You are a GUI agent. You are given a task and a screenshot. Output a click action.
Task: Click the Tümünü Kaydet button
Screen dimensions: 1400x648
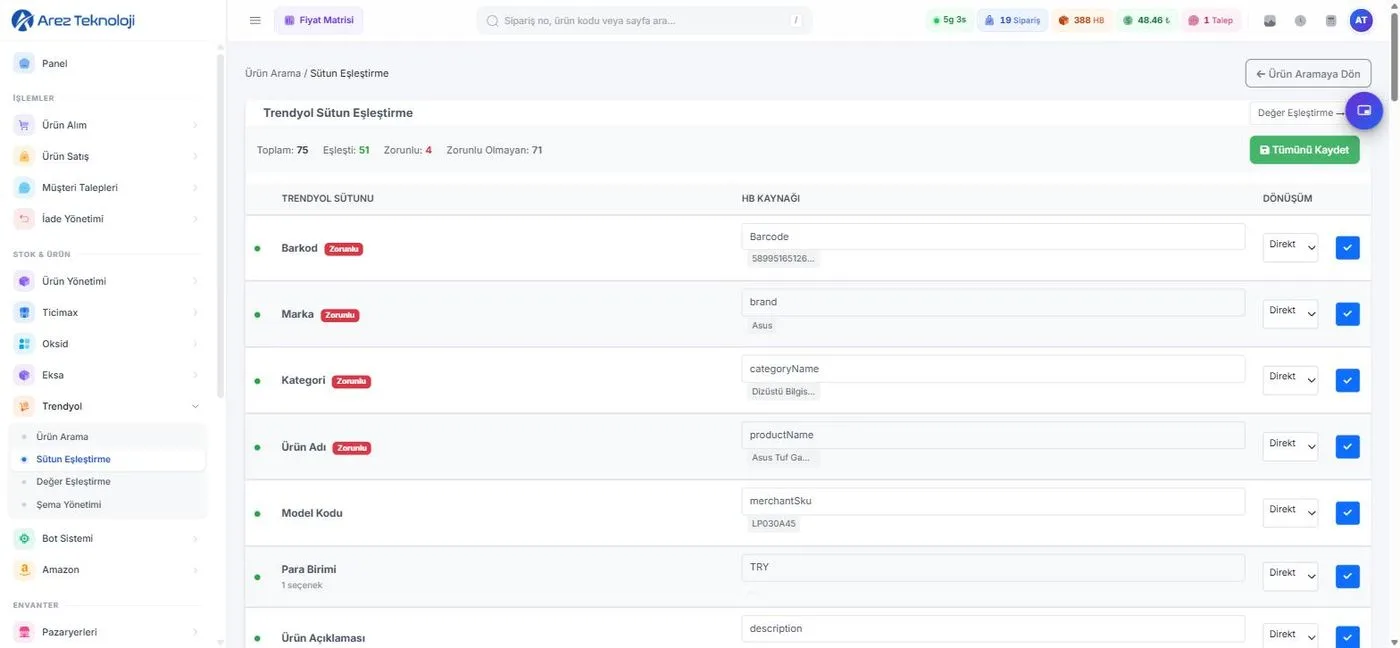point(1304,150)
